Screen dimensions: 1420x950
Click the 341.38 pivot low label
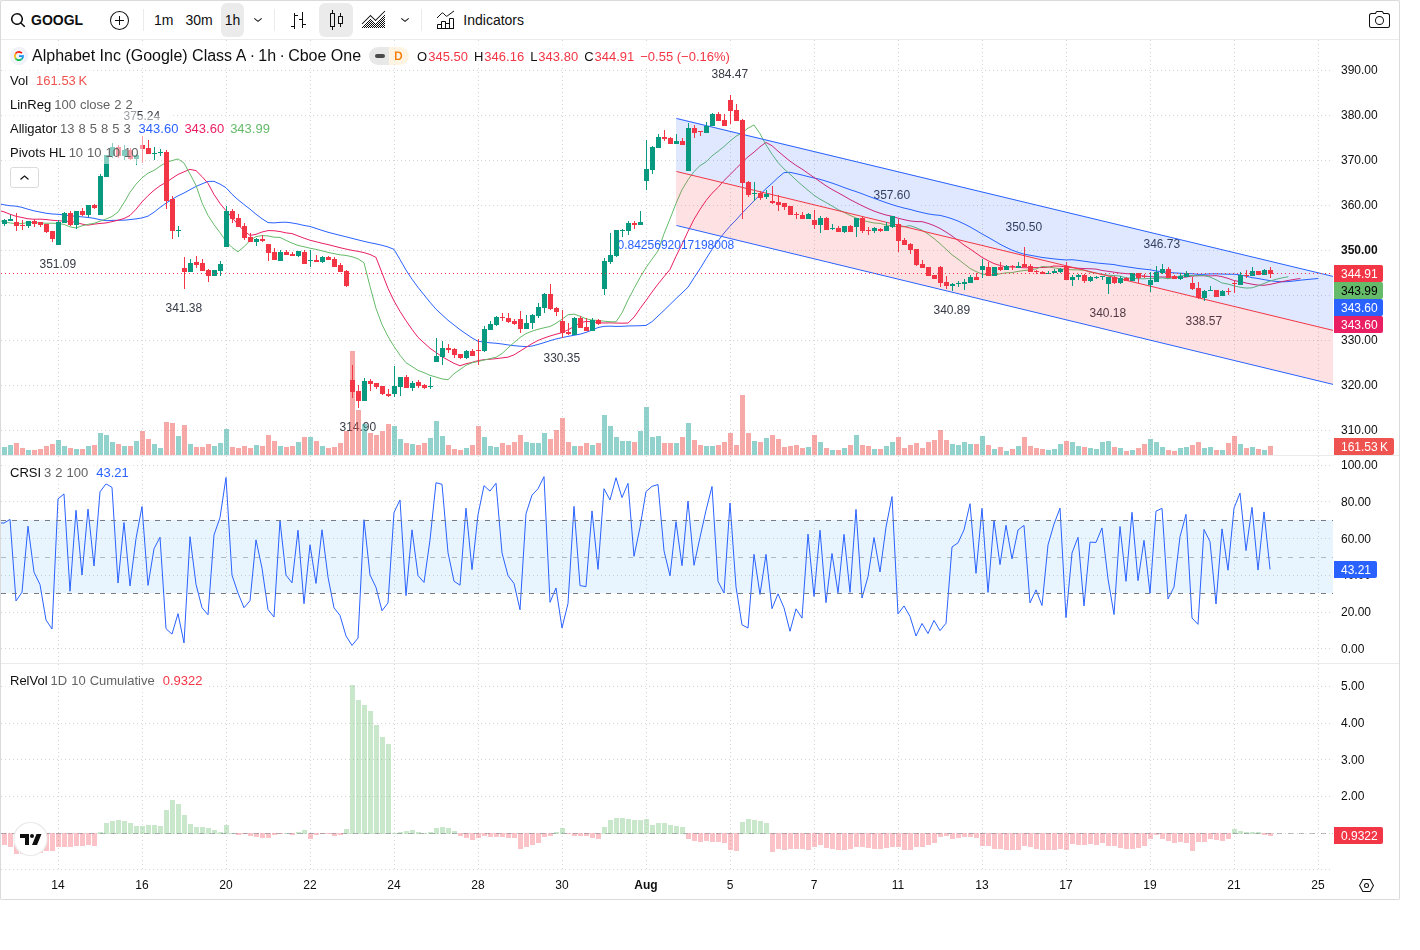pos(183,308)
